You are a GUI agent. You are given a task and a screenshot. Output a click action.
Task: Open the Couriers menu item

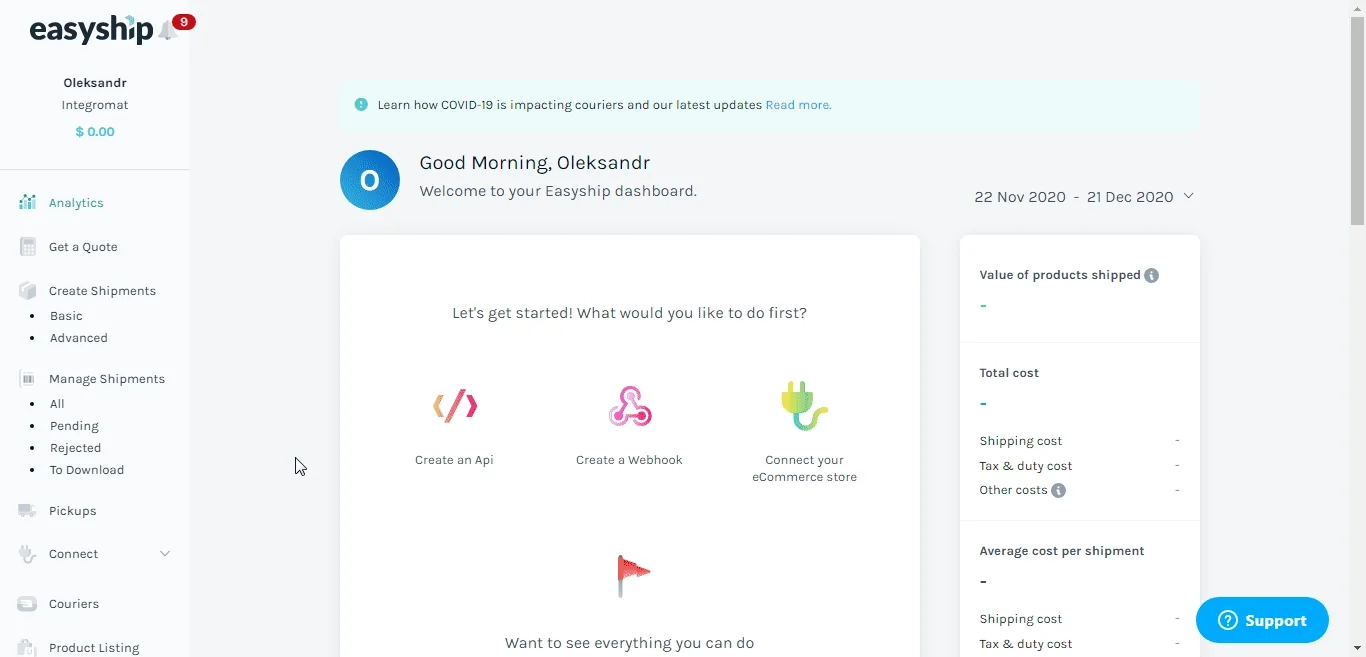pyautogui.click(x=74, y=604)
